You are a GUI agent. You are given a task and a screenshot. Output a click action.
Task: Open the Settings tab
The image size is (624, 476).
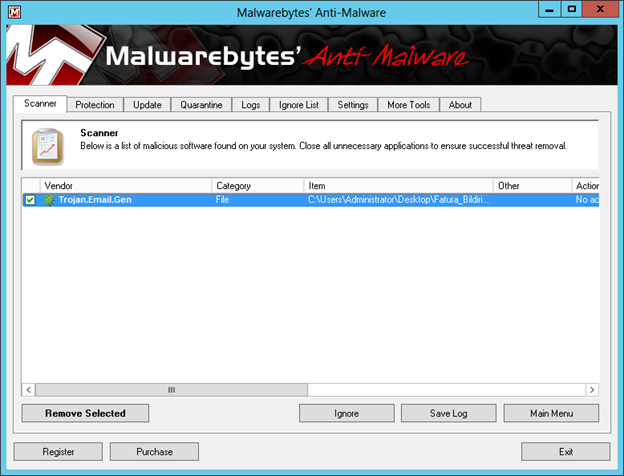click(x=353, y=105)
